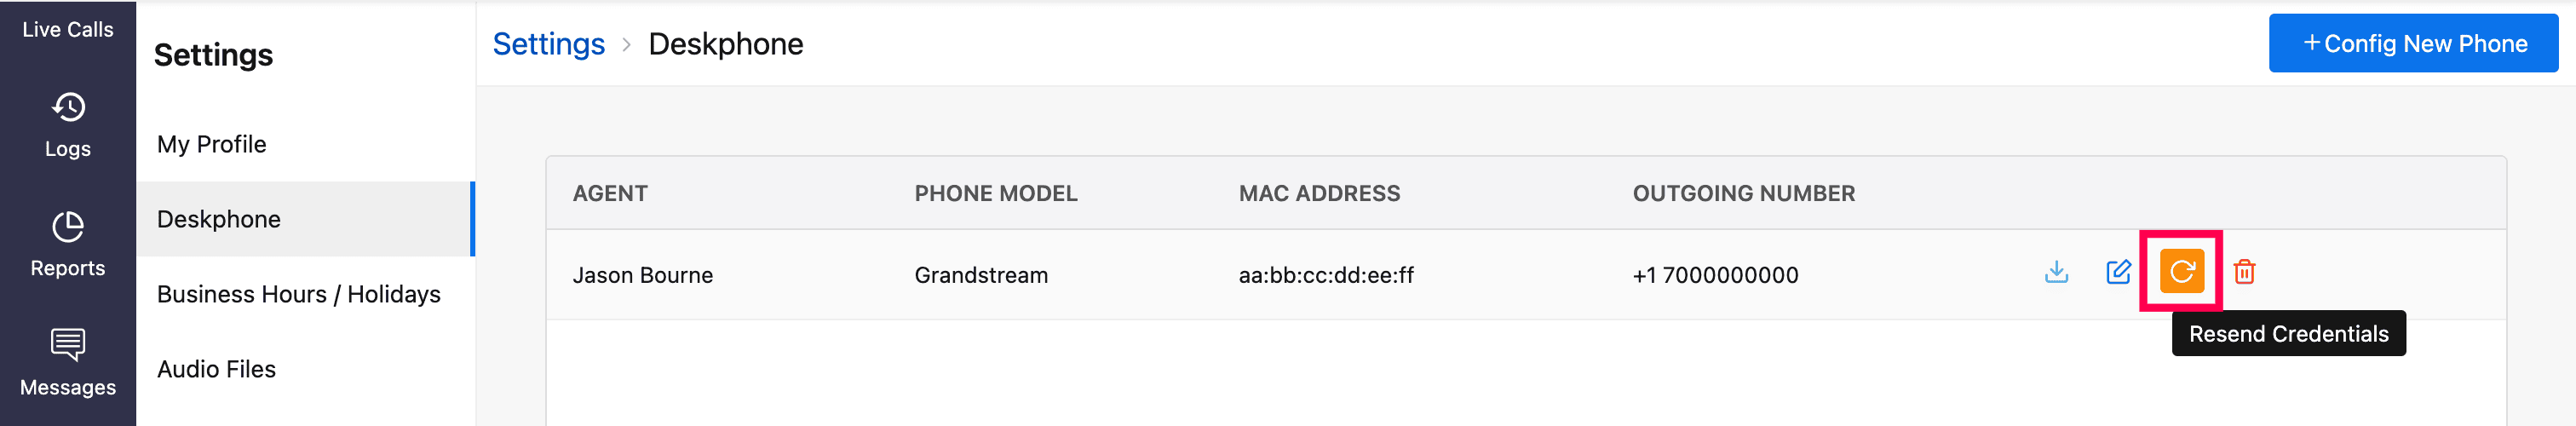Open Business Hours / Holidays settings

tap(299, 294)
